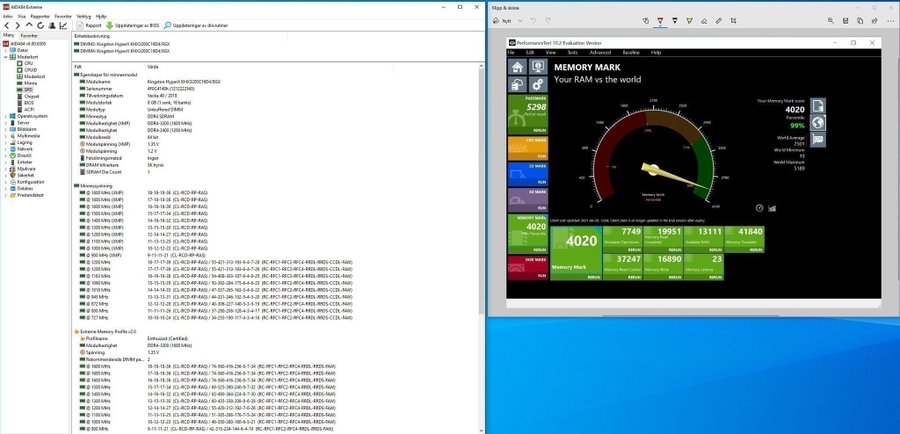Expand the DirectX tree node
The height and width of the screenshot is (434, 900).
click(x=6, y=156)
